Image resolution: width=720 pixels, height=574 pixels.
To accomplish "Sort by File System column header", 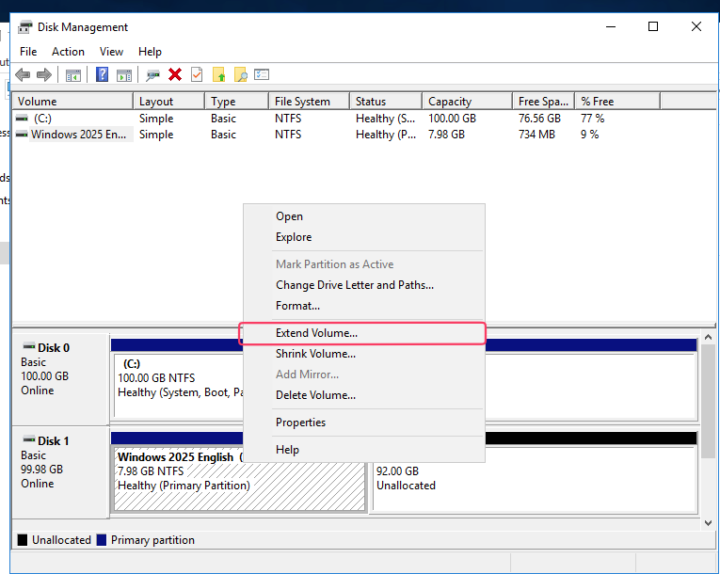I will click(x=302, y=101).
